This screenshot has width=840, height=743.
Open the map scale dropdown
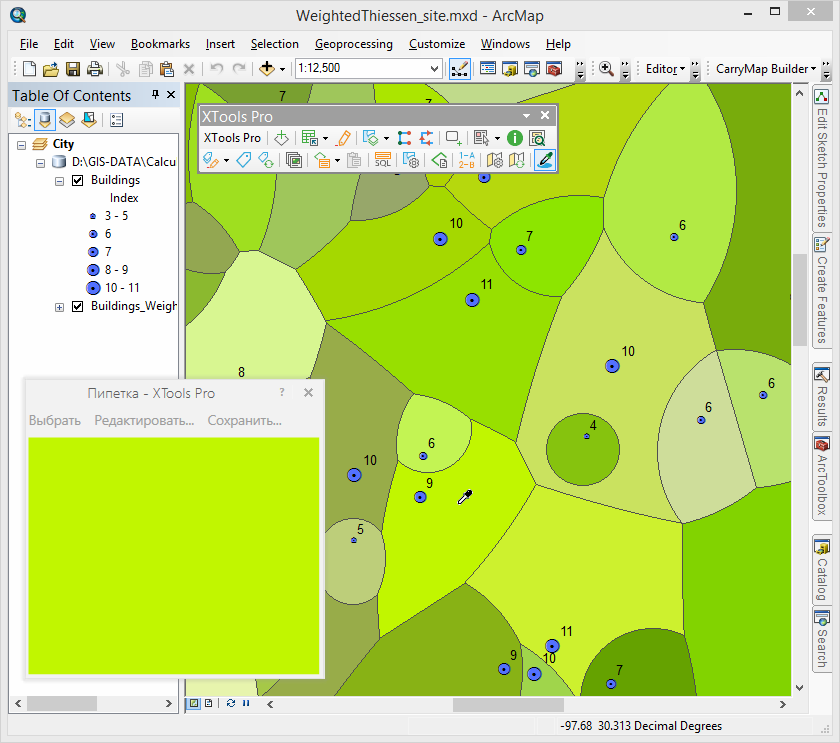434,69
